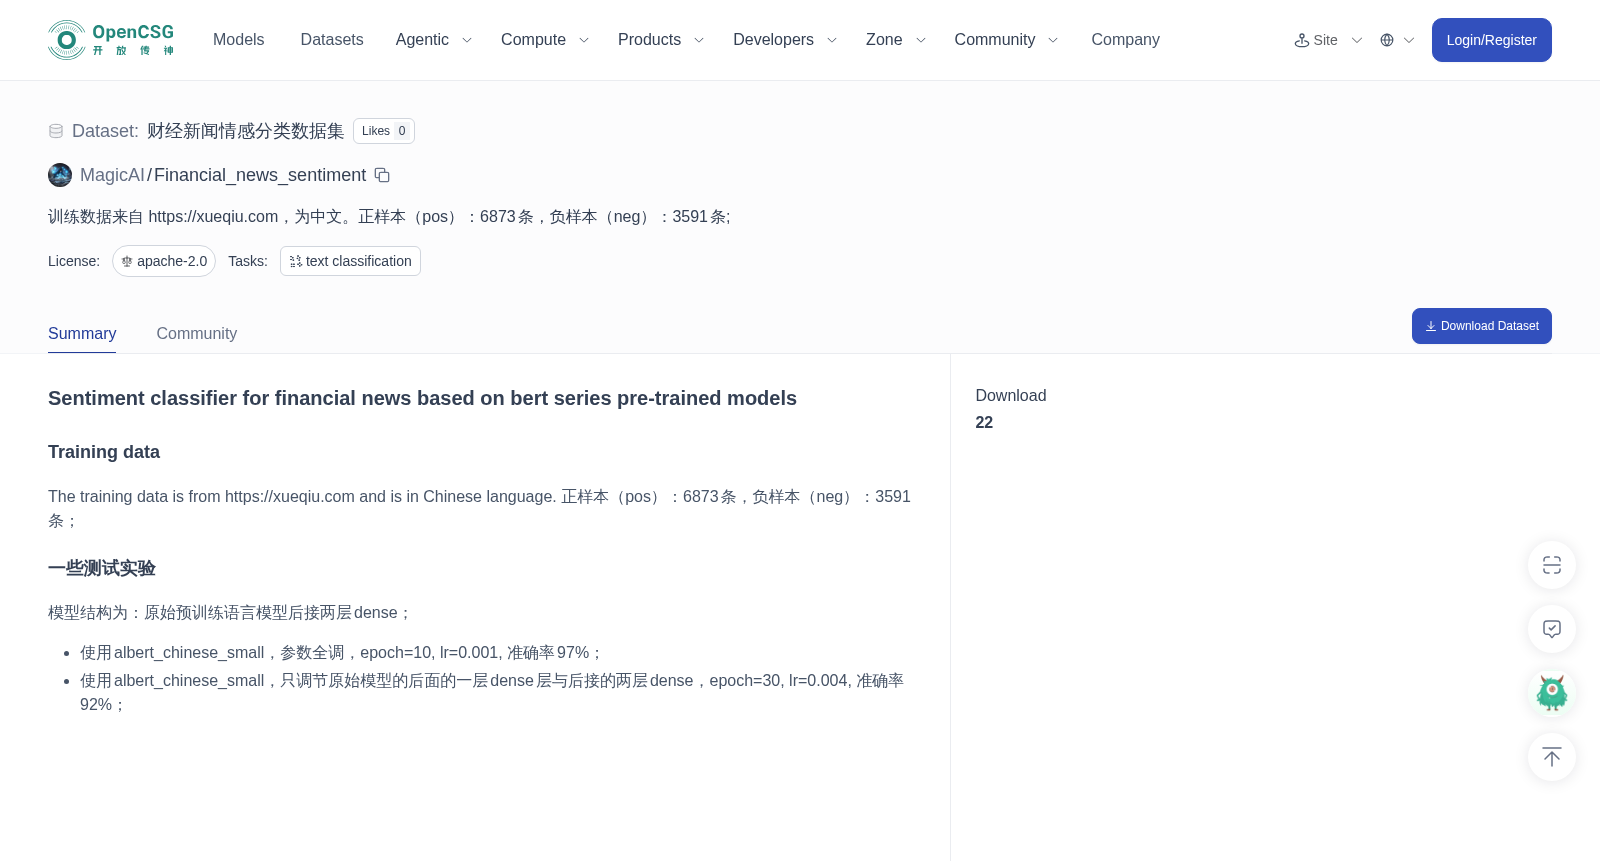Expand the Agentic menu

pos(433,40)
